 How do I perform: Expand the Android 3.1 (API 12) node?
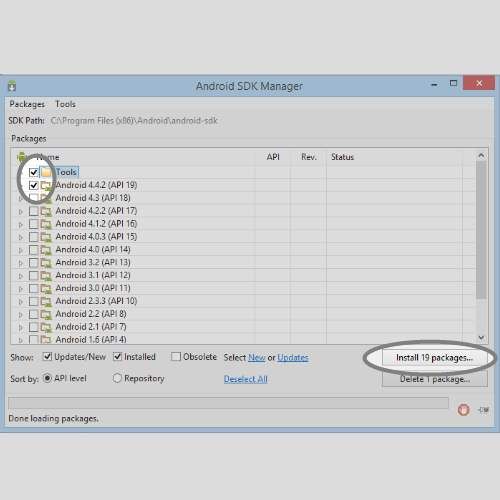pos(21,276)
